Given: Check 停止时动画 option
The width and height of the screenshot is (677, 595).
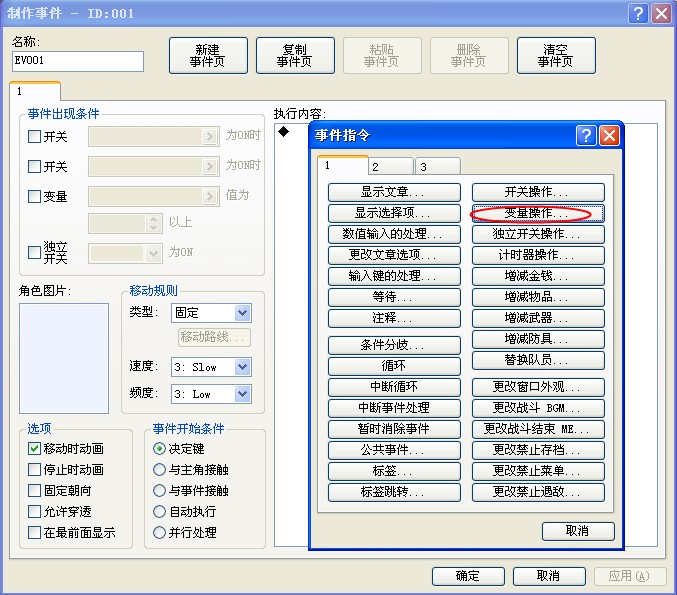Looking at the screenshot, I should pos(34,469).
